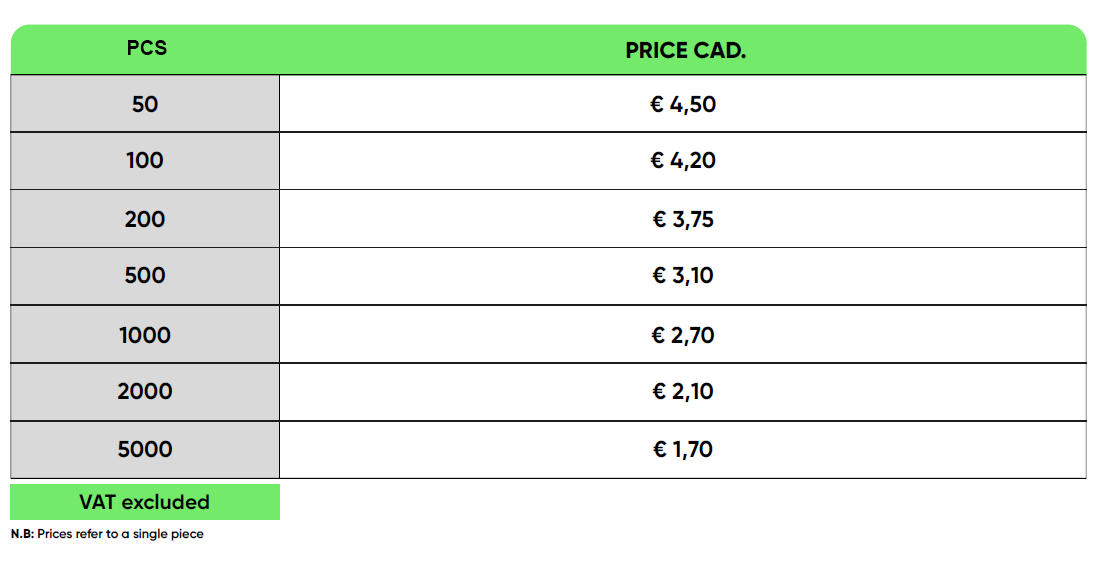Screen dimensions: 1101x562
Task: Select the 500 pieces quantity cell
Action: 145,276
